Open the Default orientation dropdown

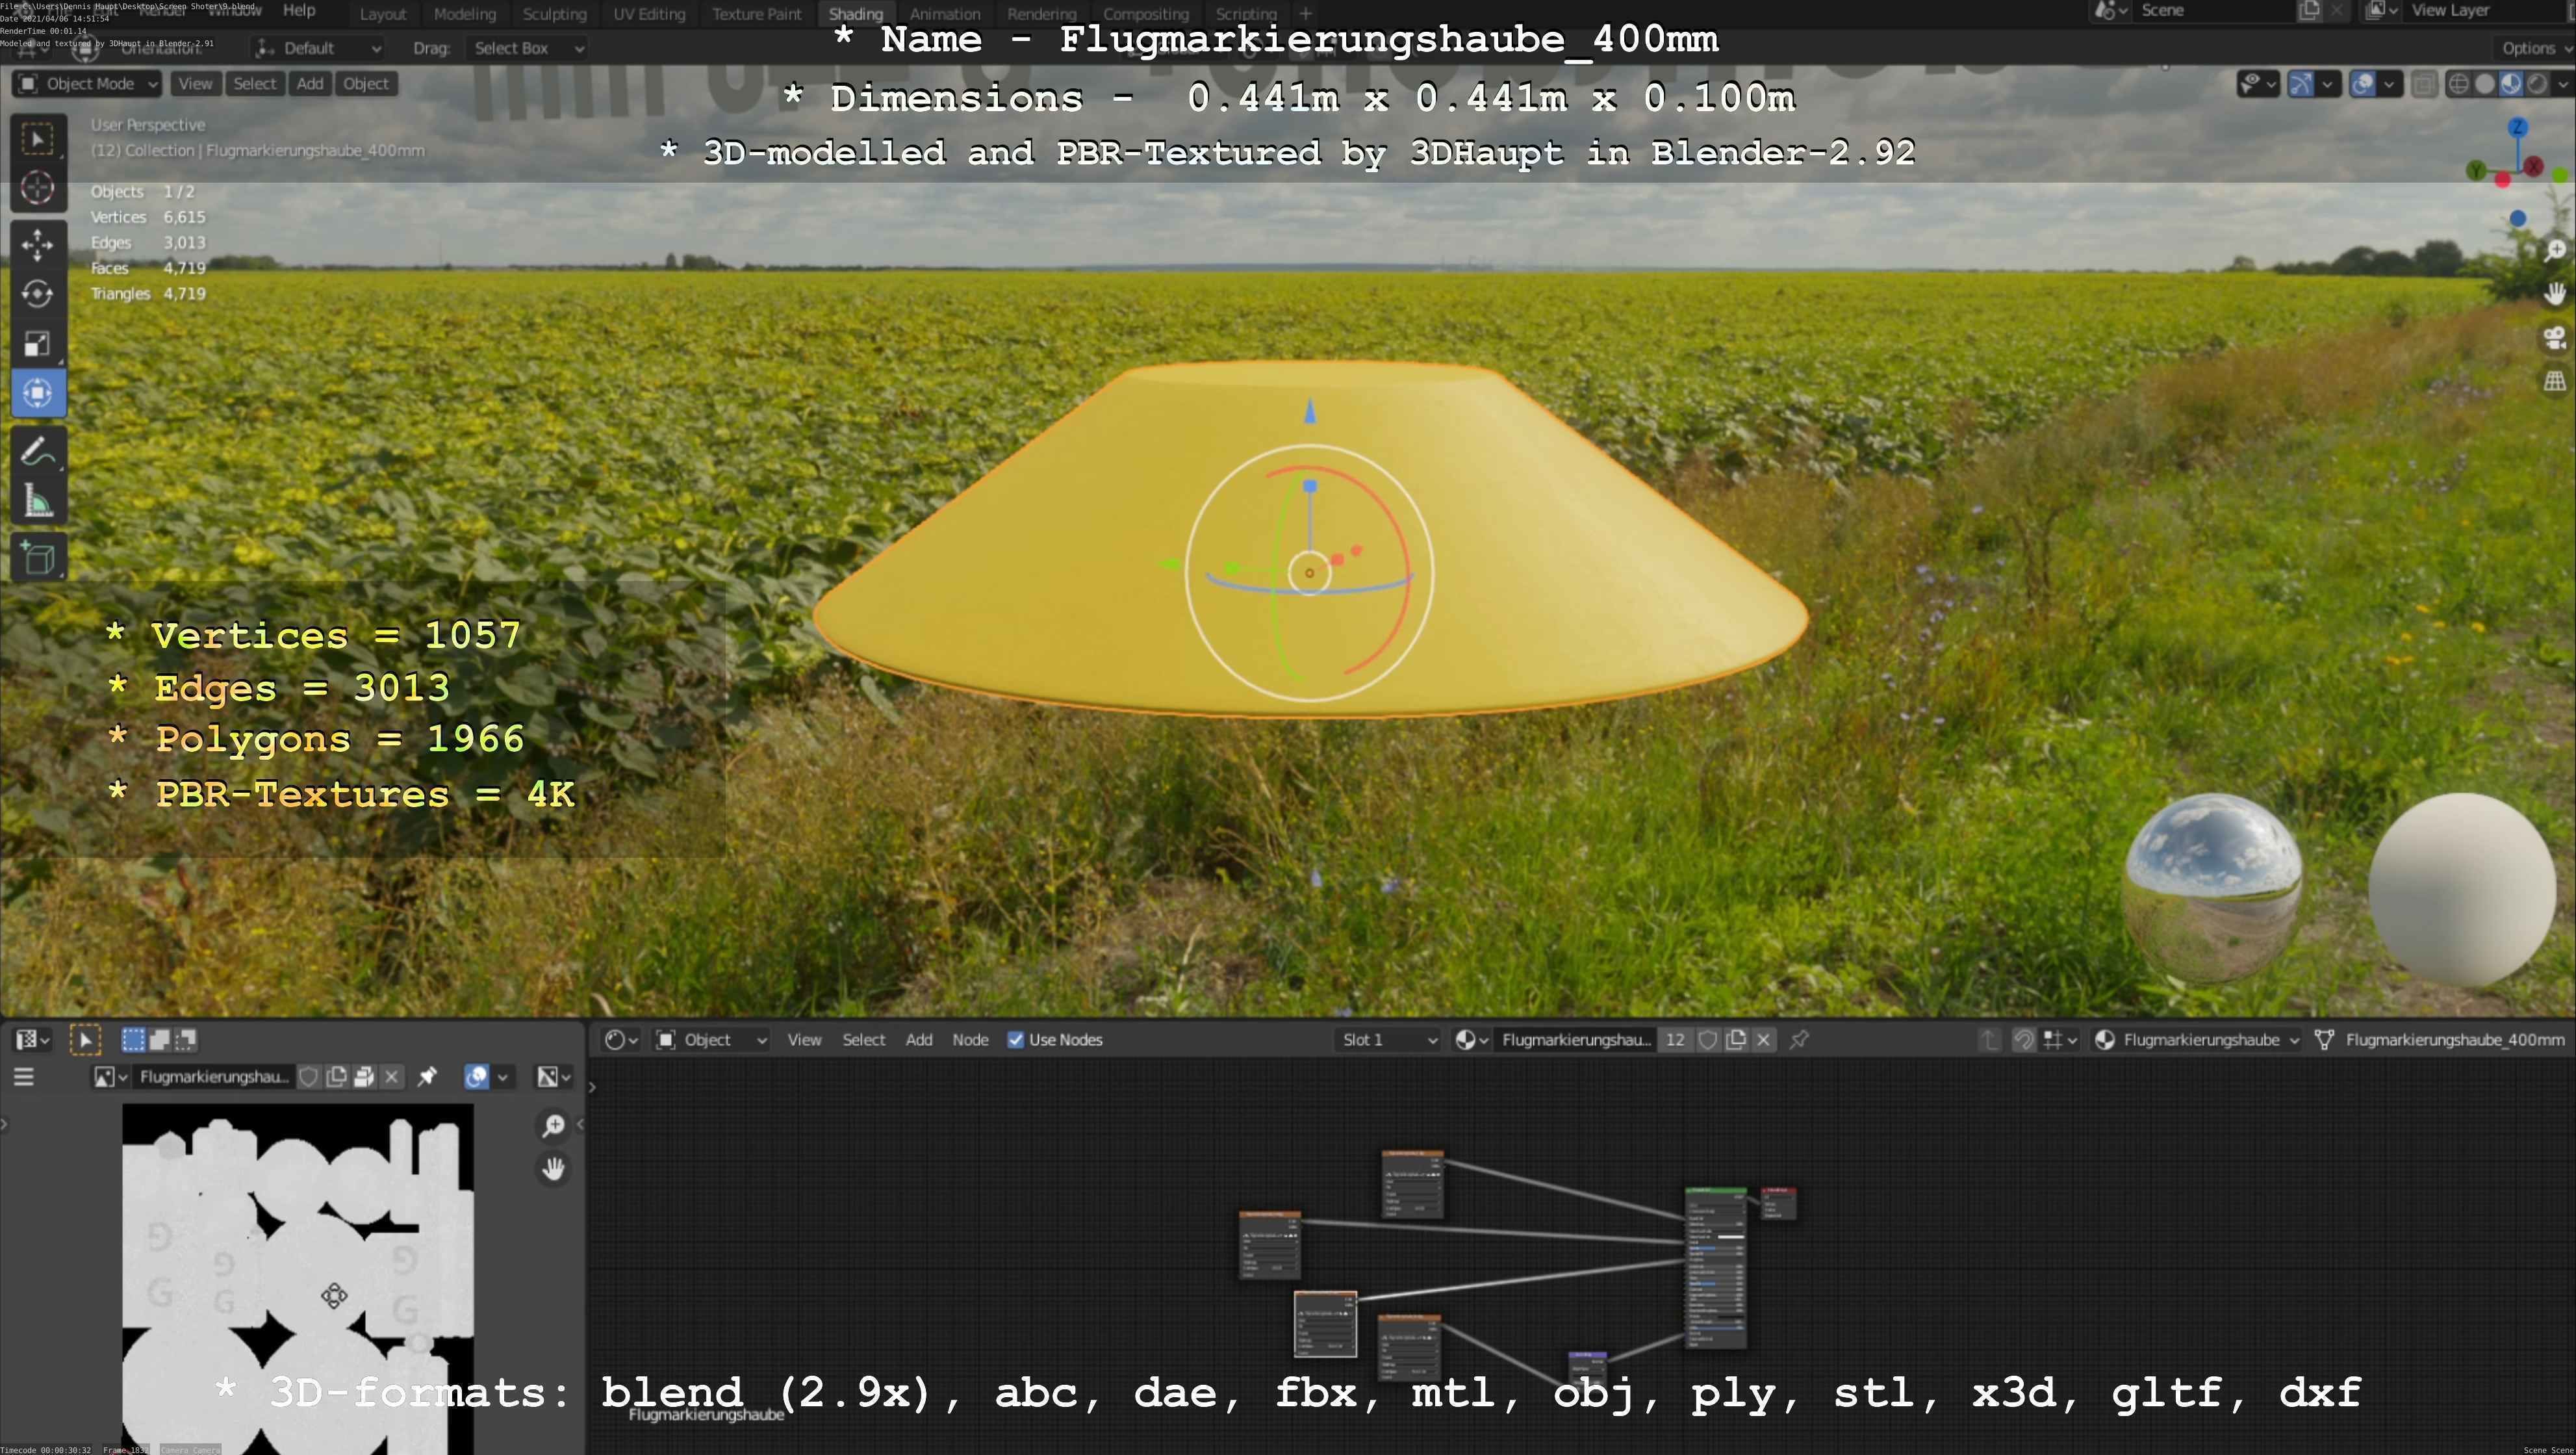[318, 48]
